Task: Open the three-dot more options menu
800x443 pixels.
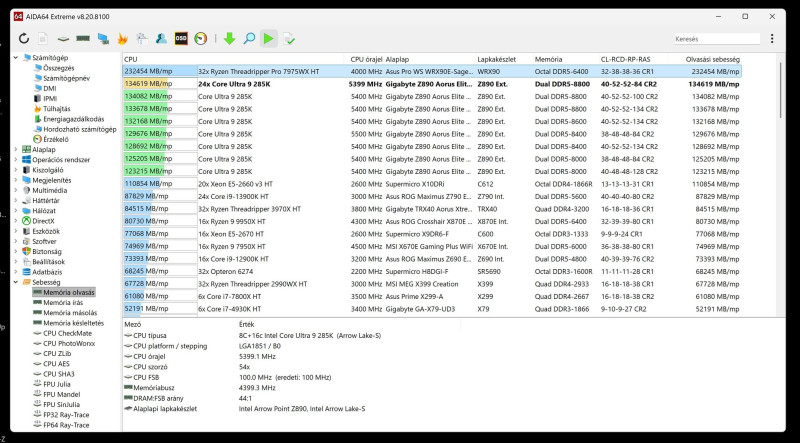Action: click(x=772, y=39)
